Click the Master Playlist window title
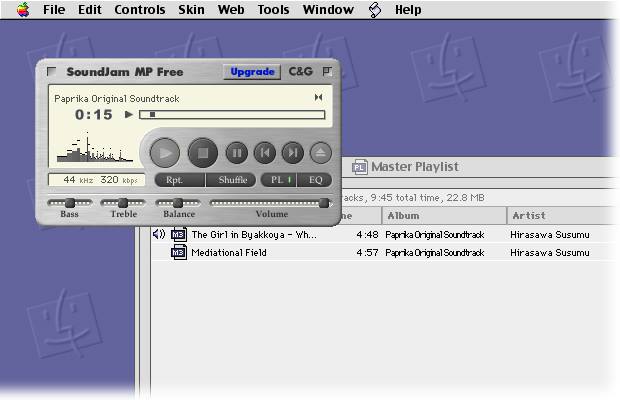620x400 pixels. [415, 167]
